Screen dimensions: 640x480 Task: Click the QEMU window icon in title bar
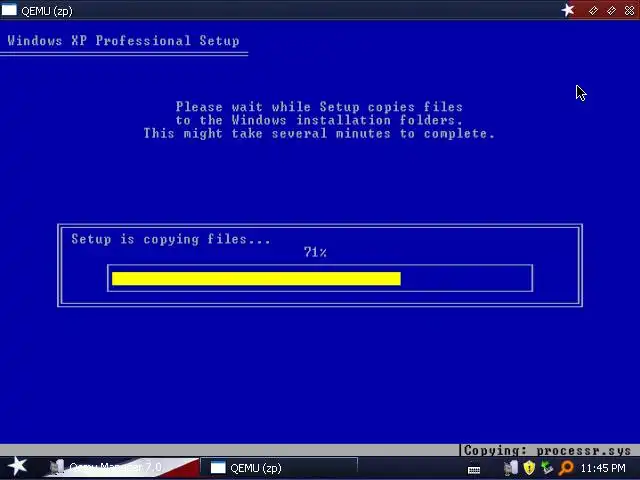(9, 10)
